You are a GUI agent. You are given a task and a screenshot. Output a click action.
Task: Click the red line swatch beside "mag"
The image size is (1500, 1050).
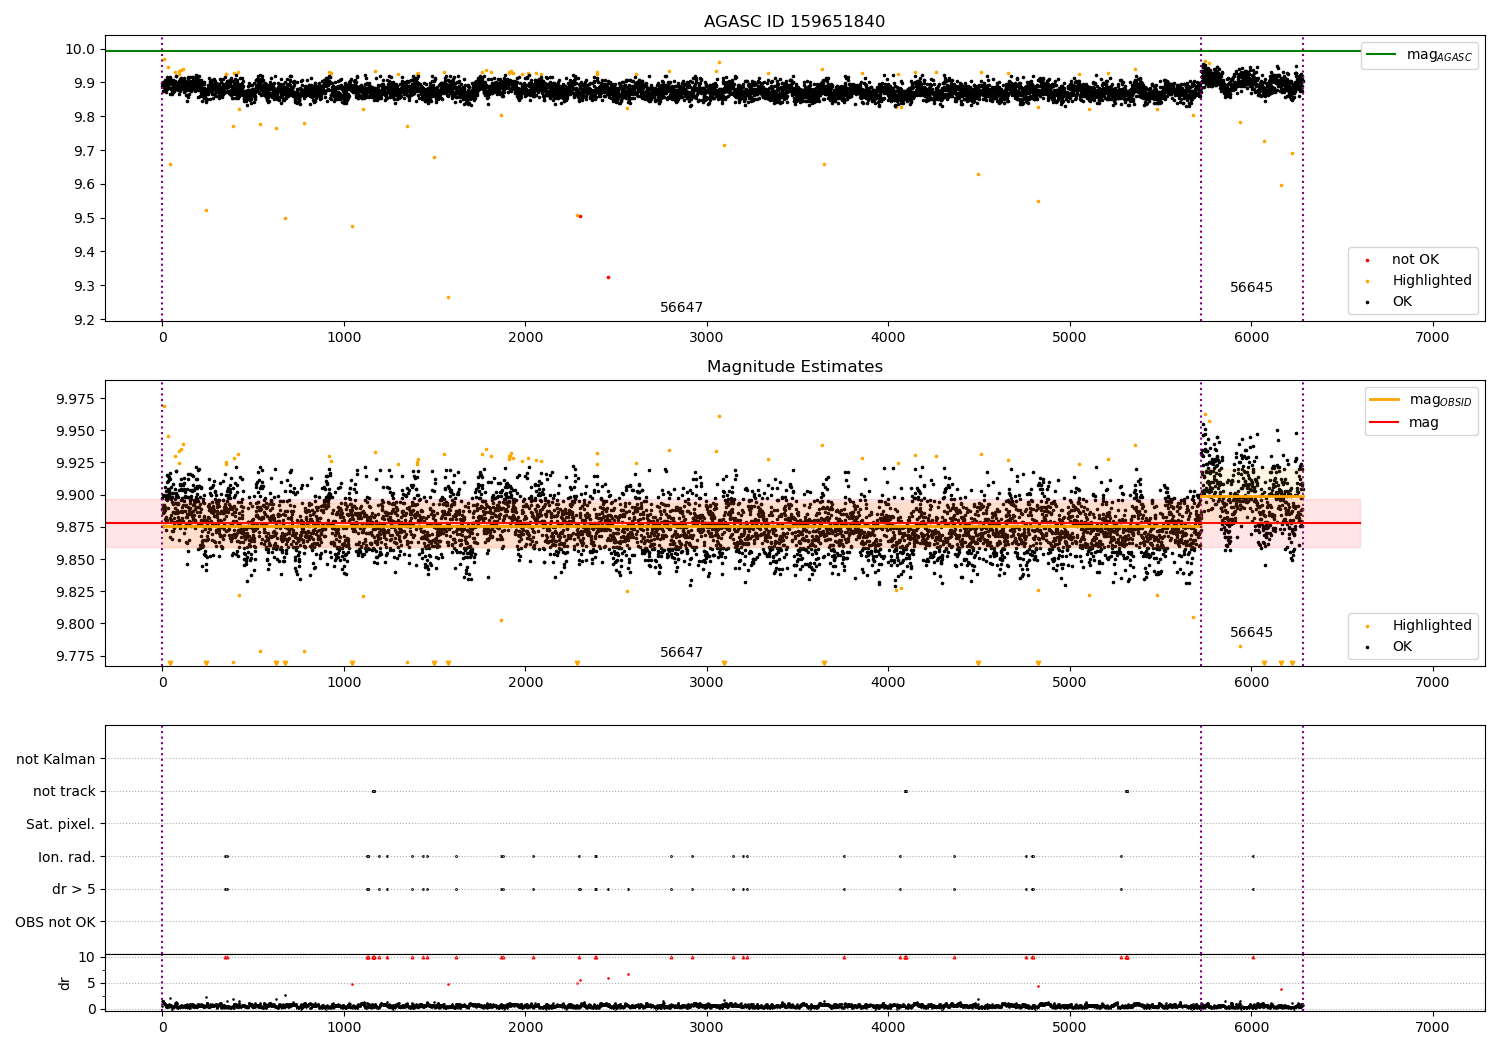[x=1384, y=423]
